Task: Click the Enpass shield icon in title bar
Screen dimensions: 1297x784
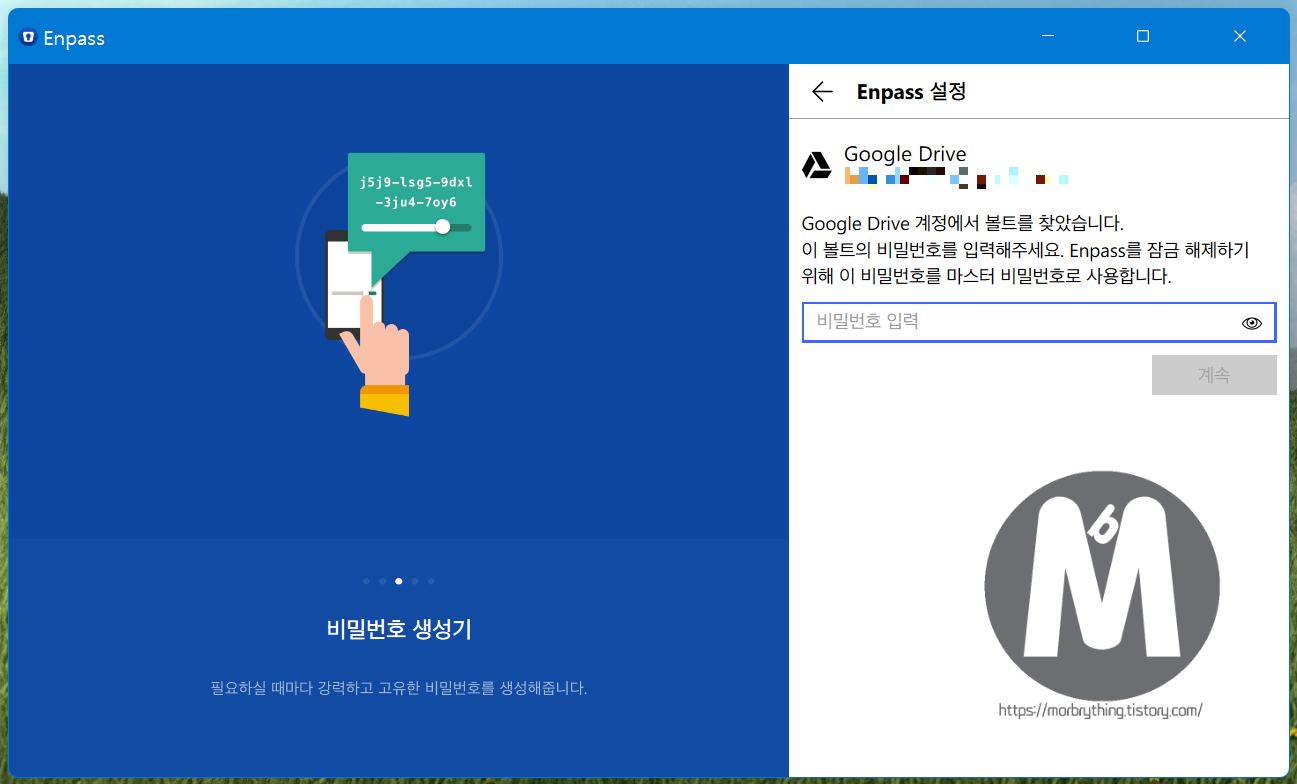Action: point(28,38)
